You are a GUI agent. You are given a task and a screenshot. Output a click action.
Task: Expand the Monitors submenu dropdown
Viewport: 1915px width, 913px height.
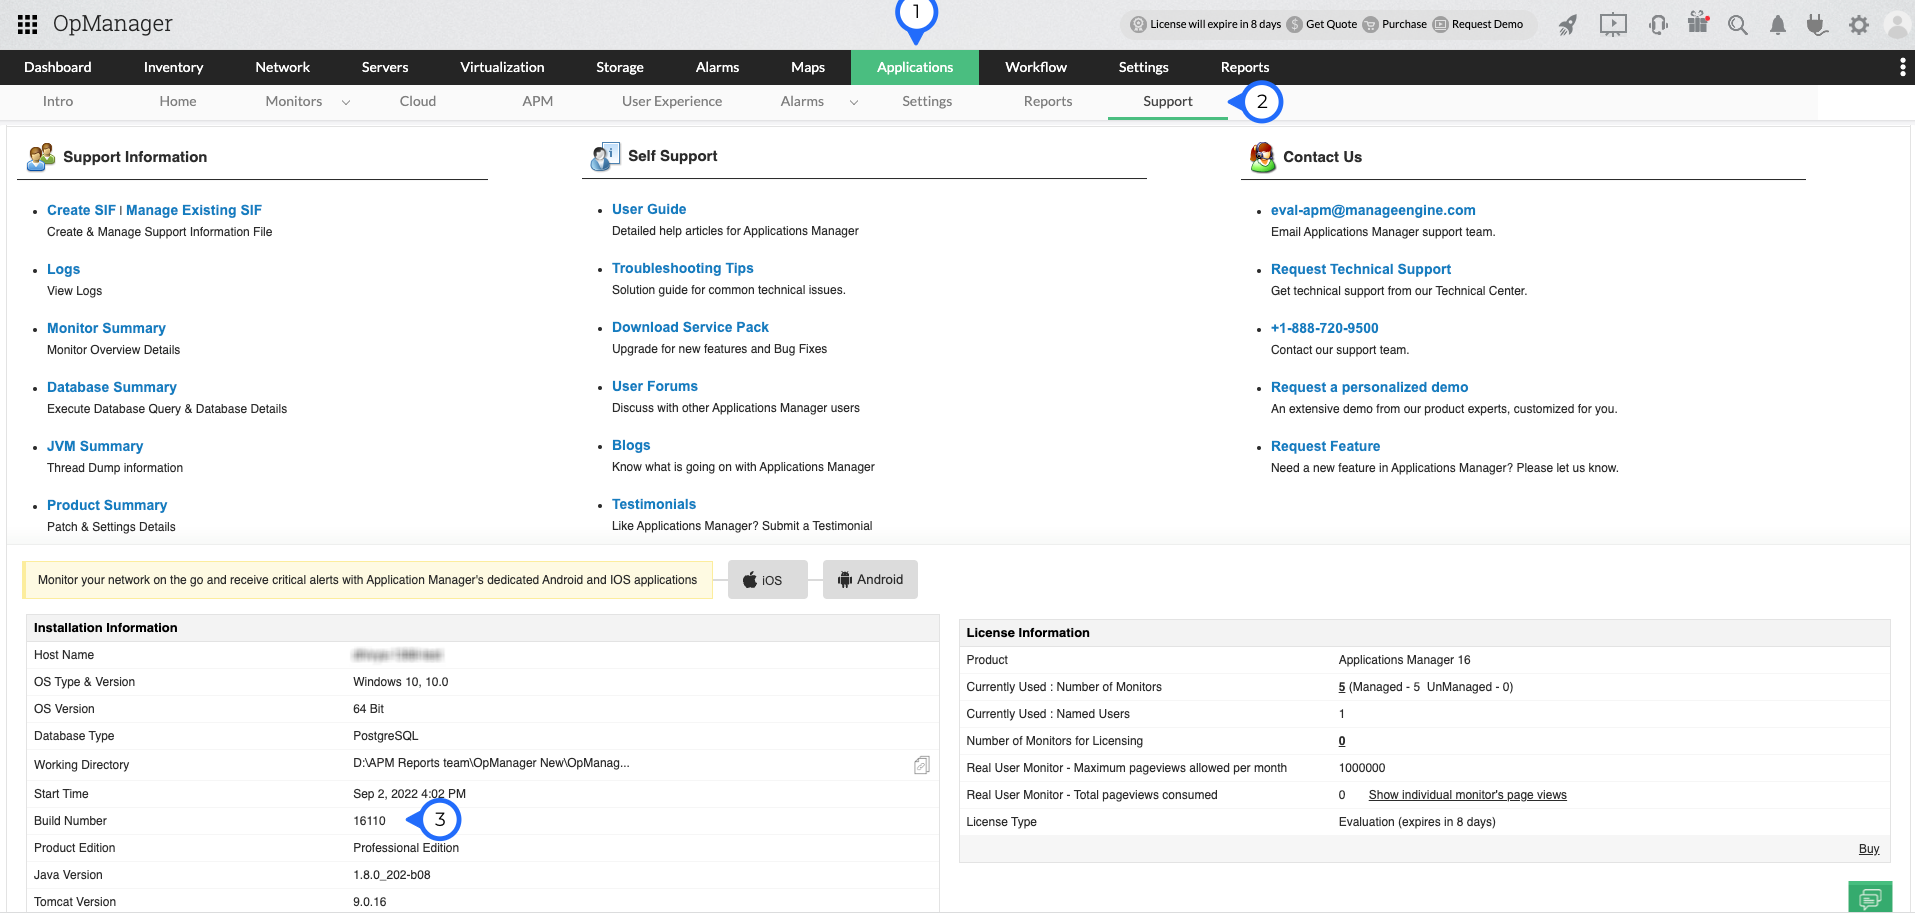[346, 102]
